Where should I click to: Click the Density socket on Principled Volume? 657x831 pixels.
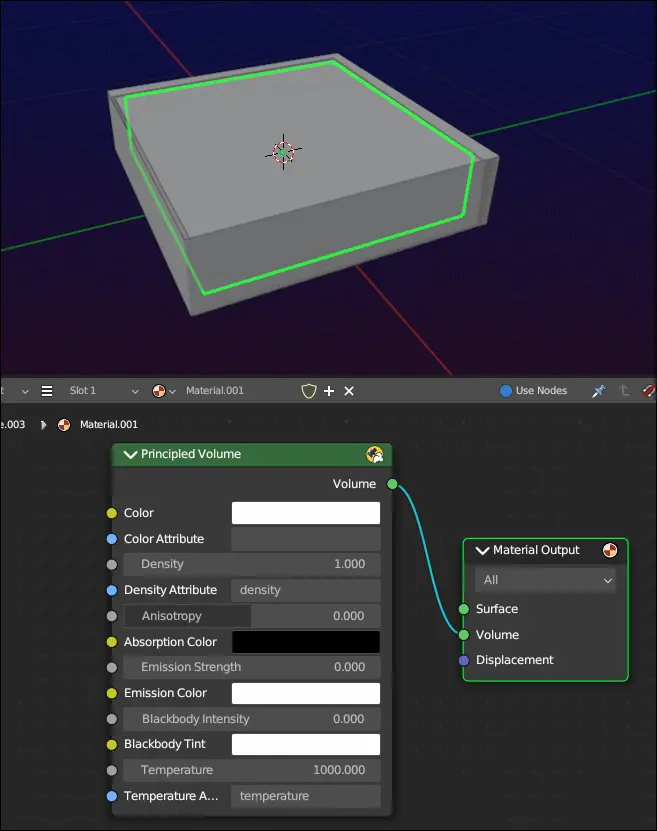coord(111,564)
